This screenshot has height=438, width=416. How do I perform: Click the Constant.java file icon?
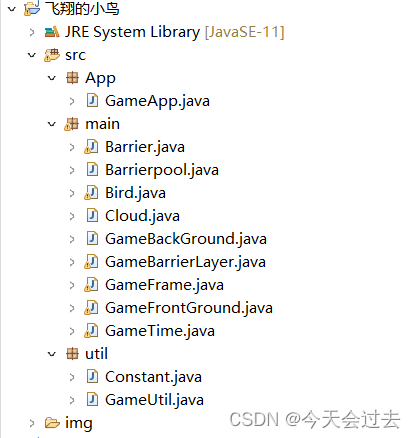92,377
